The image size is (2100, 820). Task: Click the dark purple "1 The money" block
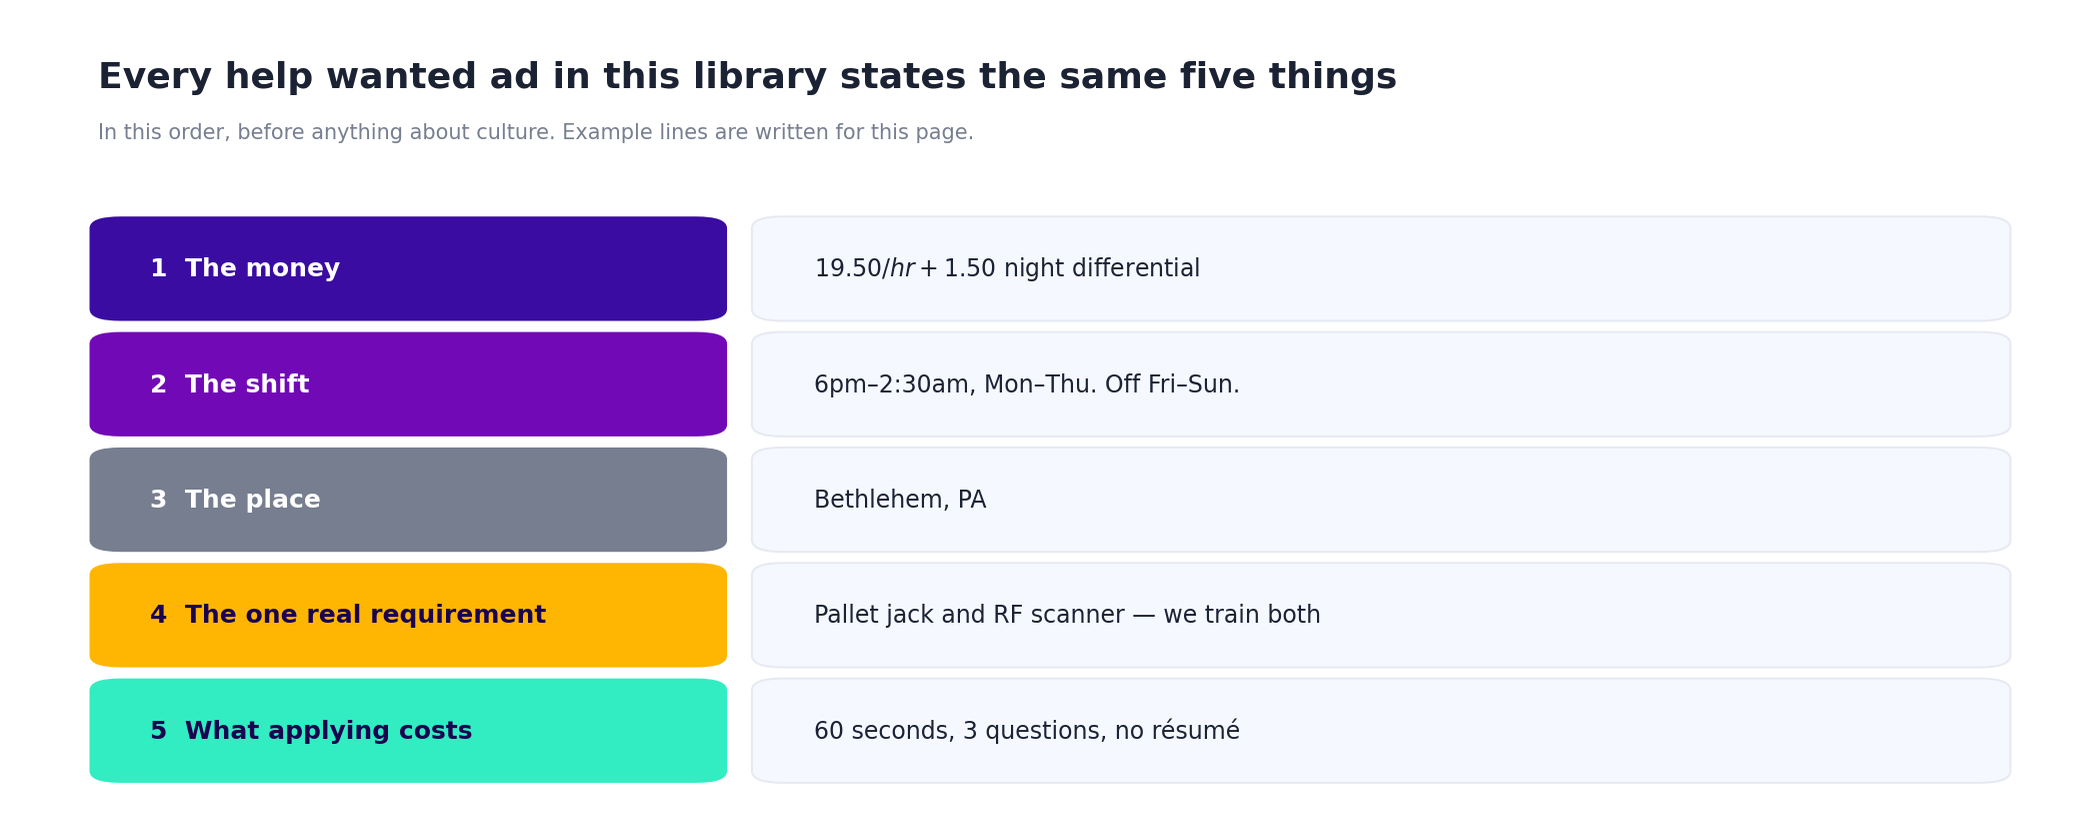click(x=408, y=269)
